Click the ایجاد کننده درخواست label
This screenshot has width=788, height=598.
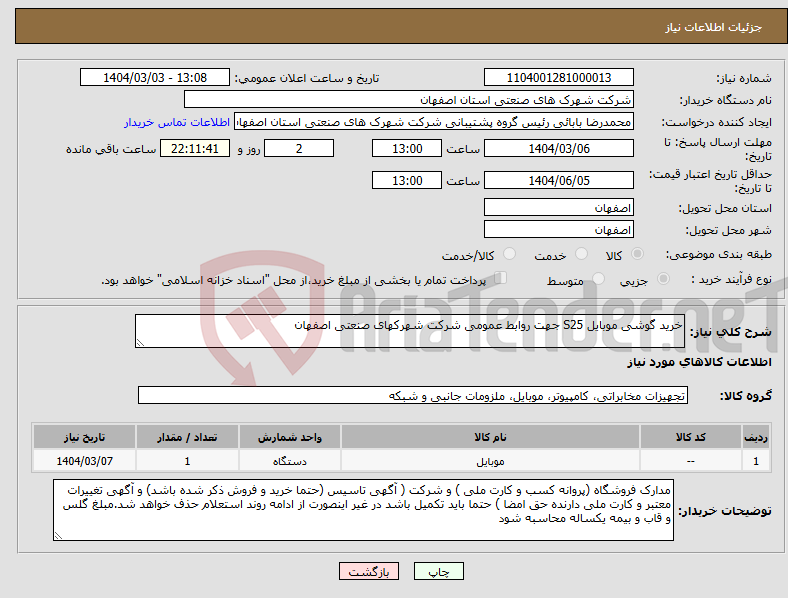pos(716,122)
